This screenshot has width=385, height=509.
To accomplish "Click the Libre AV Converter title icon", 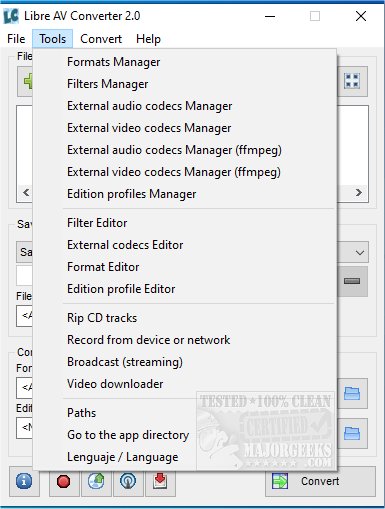I will click(x=11, y=16).
